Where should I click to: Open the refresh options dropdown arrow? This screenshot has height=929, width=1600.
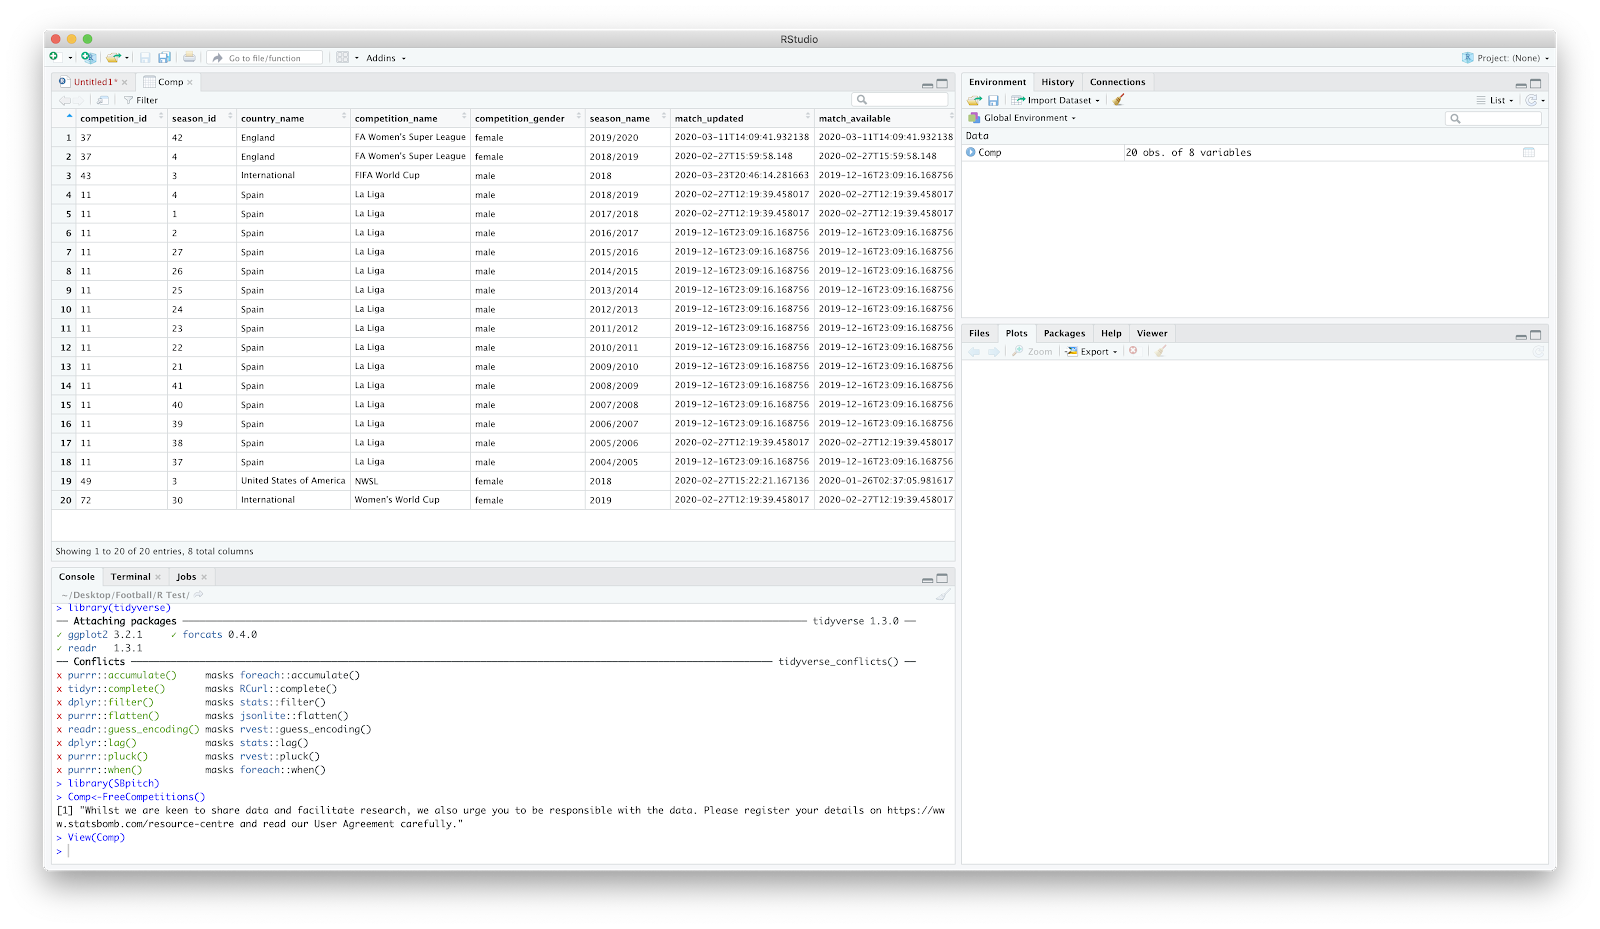(x=1543, y=101)
